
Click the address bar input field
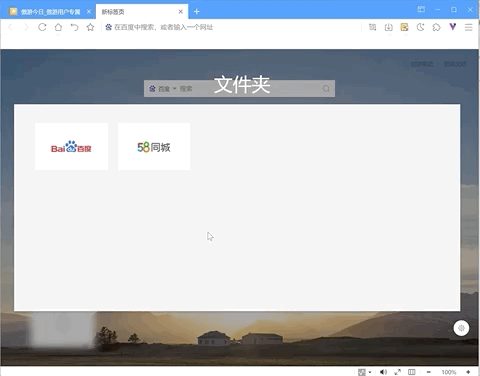pyautogui.click(x=230, y=27)
